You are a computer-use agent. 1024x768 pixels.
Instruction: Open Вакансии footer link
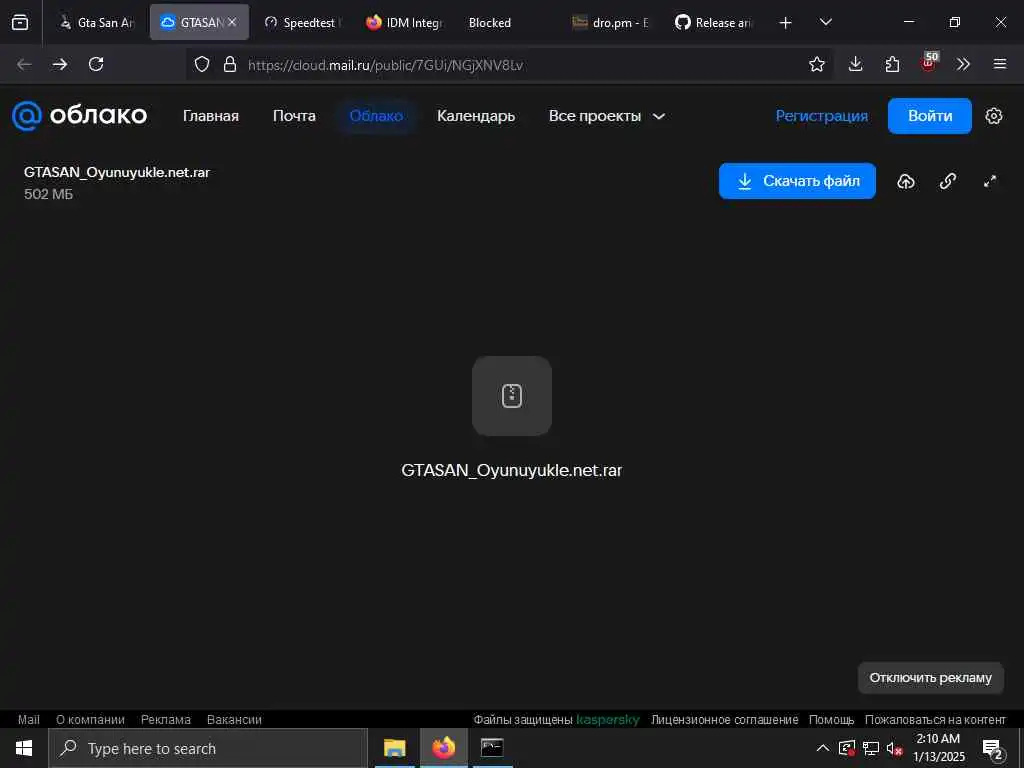(234, 719)
